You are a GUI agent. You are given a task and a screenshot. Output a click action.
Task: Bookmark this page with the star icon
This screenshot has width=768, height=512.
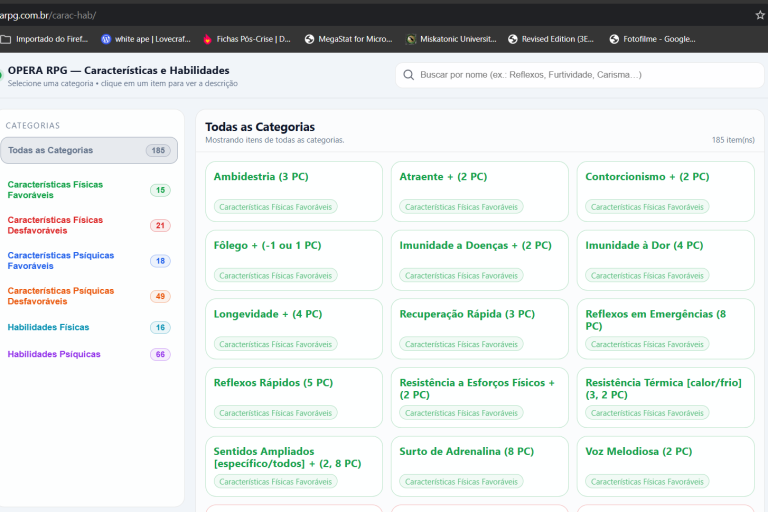(760, 15)
